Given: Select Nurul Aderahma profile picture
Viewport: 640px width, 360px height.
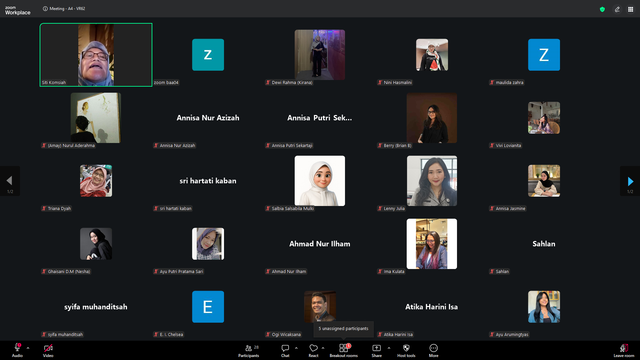Looking at the screenshot, I should point(96,118).
